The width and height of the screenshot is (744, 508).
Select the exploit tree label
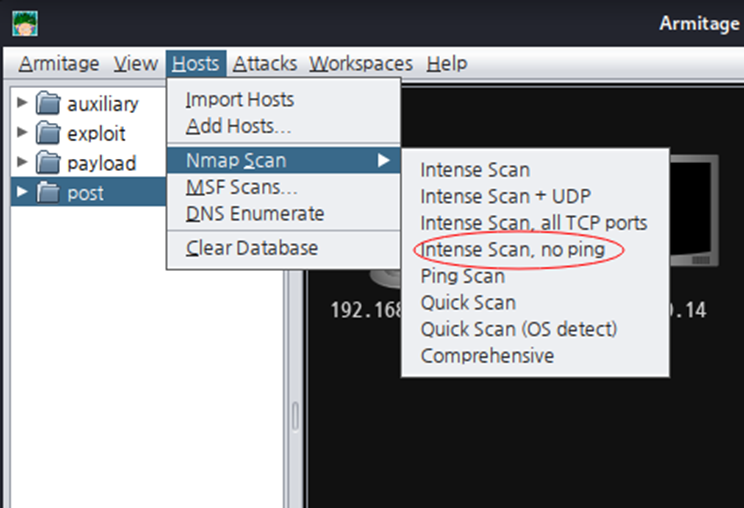tap(96, 134)
